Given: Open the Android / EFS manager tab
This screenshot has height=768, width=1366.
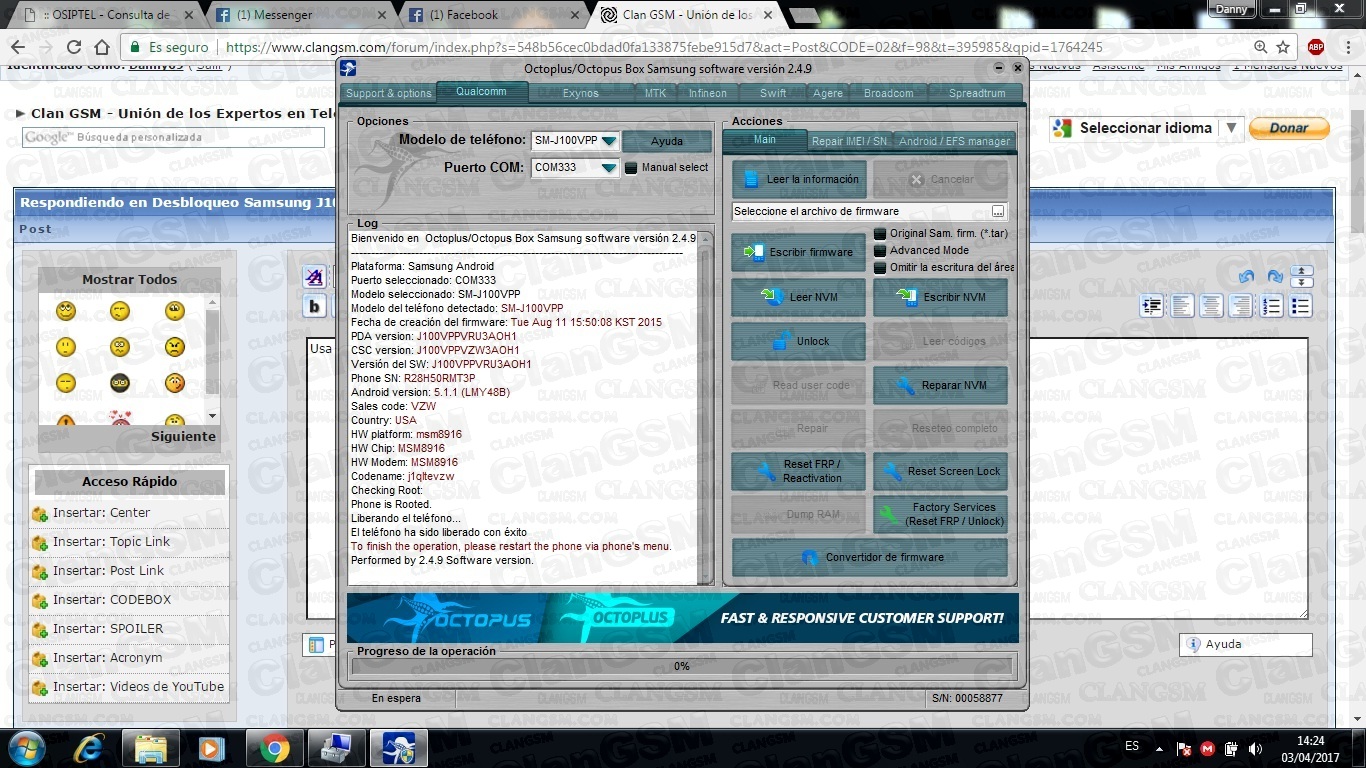Looking at the screenshot, I should tap(954, 141).
